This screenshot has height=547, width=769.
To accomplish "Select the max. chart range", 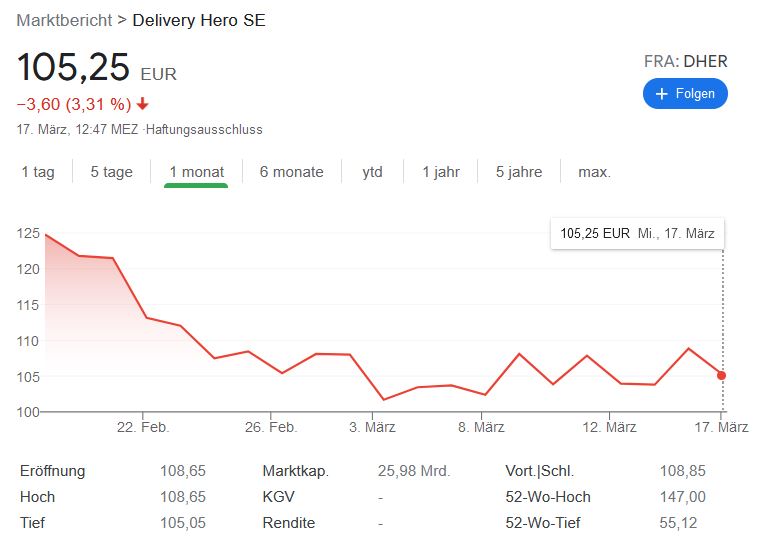I will tap(594, 172).
